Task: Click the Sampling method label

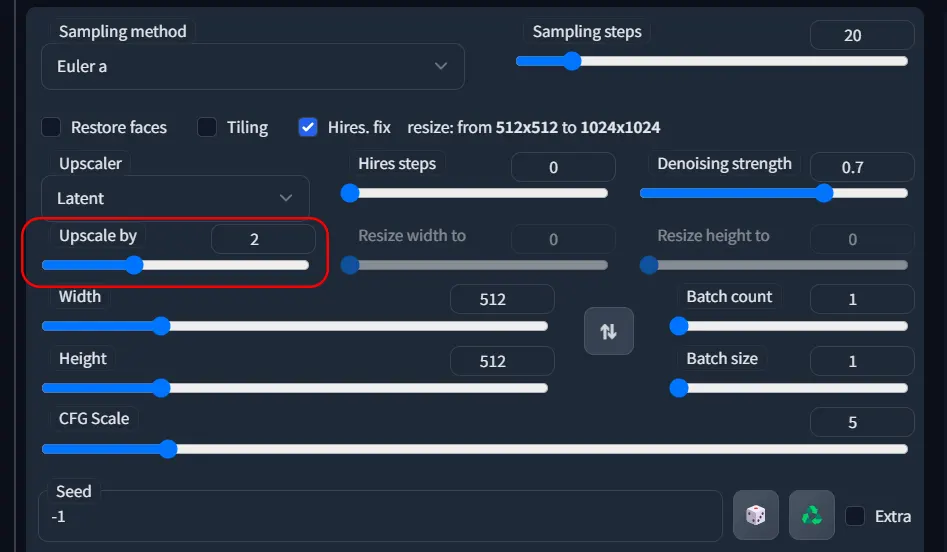Action: [x=123, y=31]
